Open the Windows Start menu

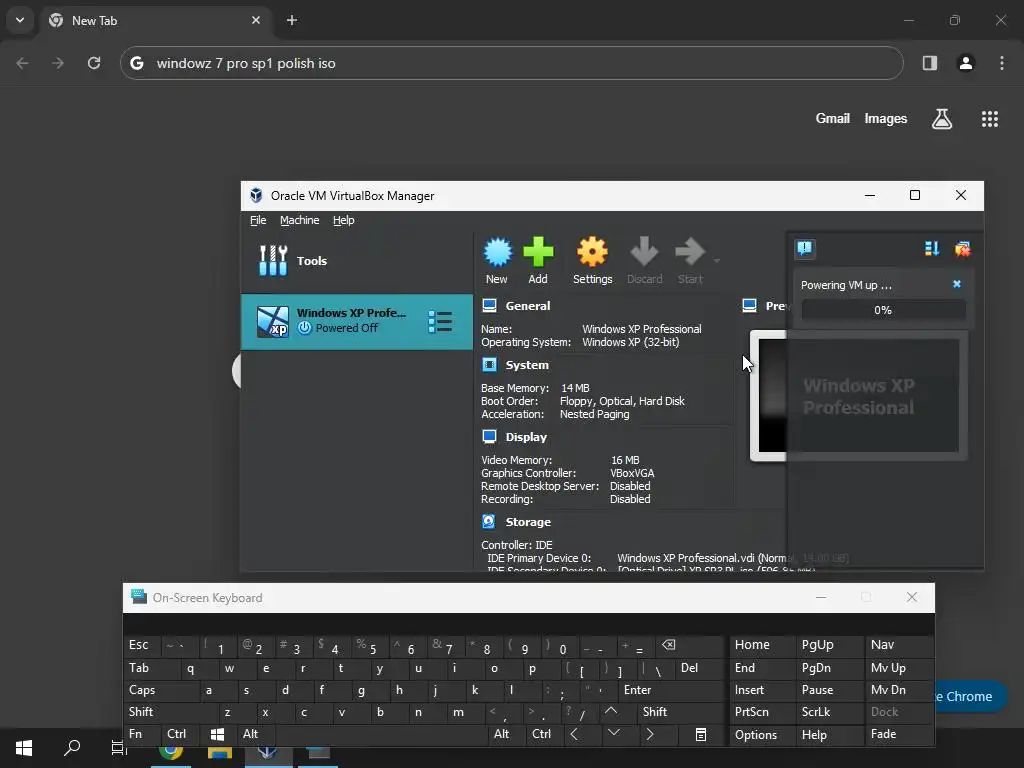(x=24, y=748)
